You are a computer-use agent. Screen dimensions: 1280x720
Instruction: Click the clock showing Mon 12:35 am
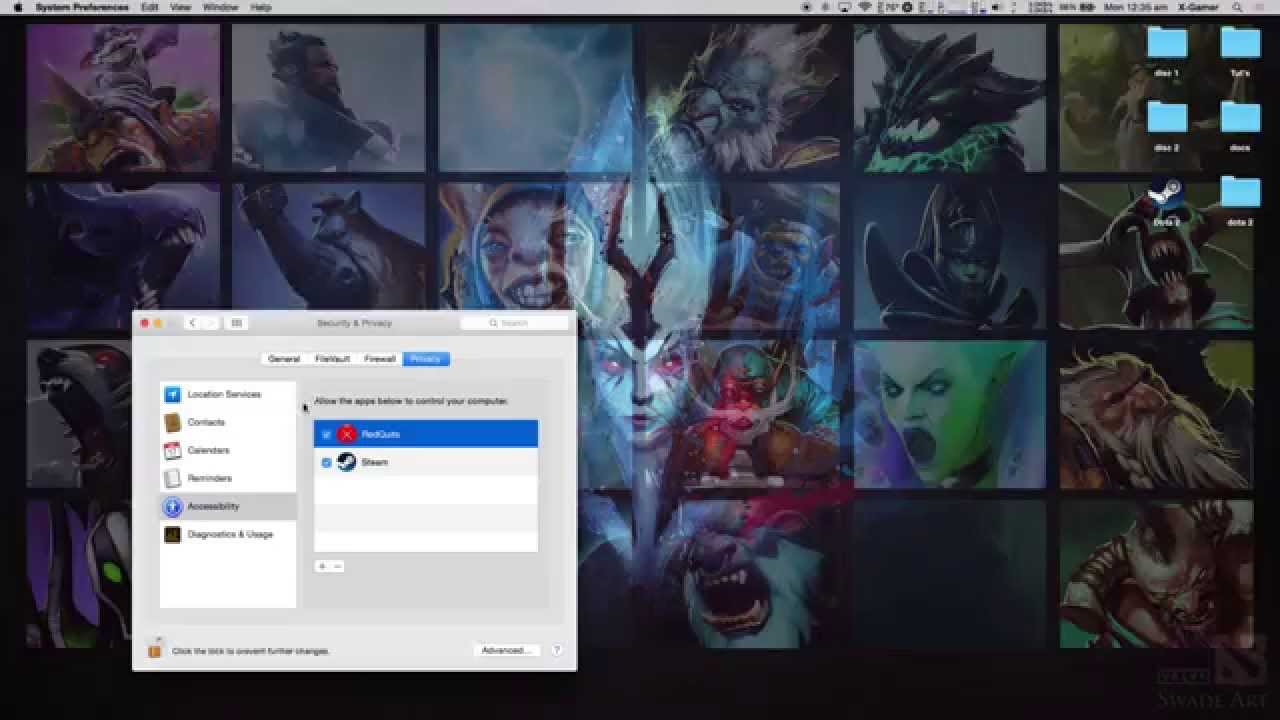tap(1138, 7)
